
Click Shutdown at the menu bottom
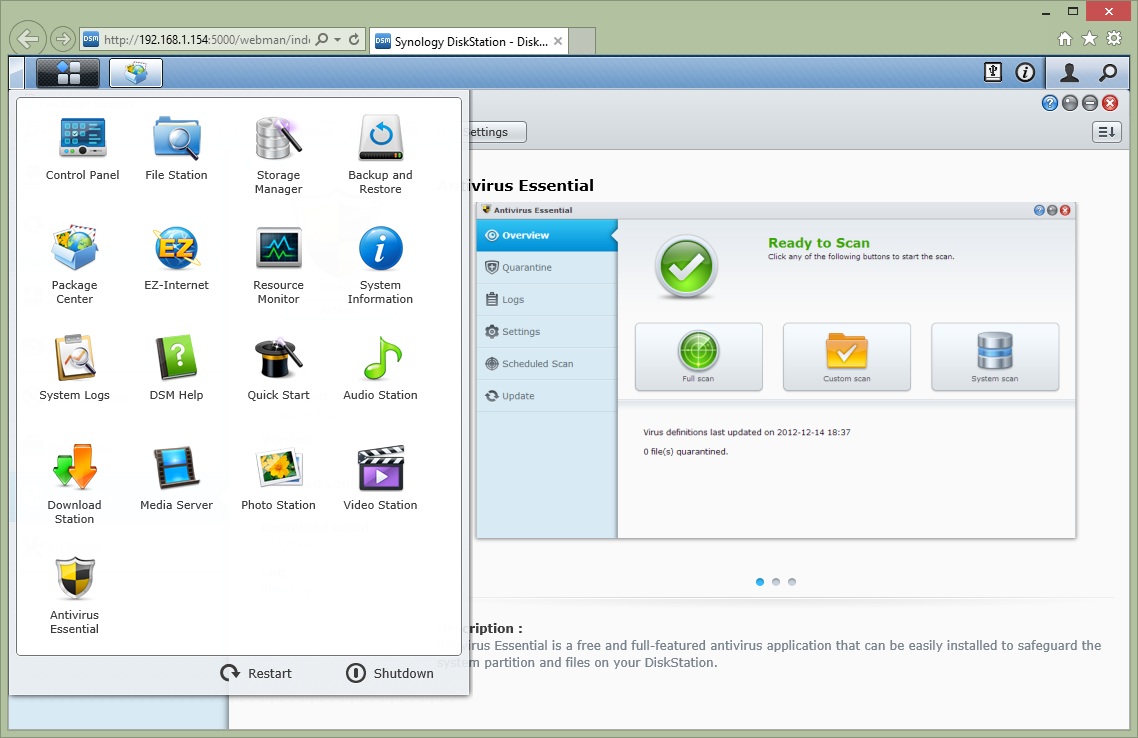tap(390, 673)
